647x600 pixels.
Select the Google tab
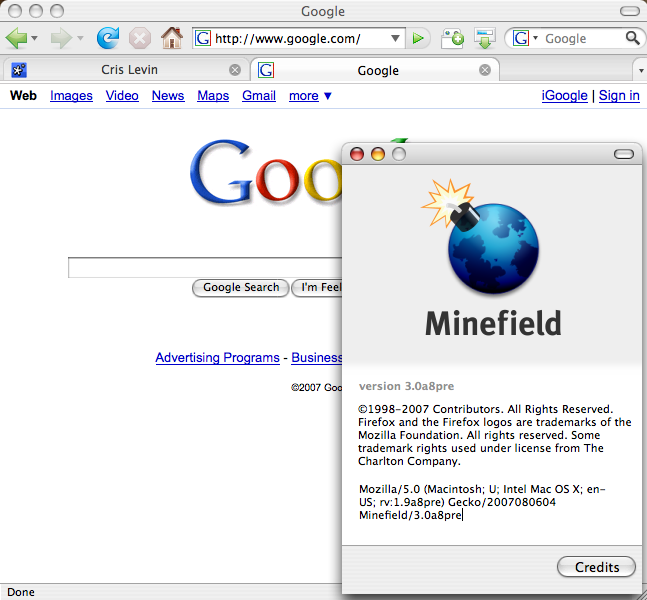375,70
